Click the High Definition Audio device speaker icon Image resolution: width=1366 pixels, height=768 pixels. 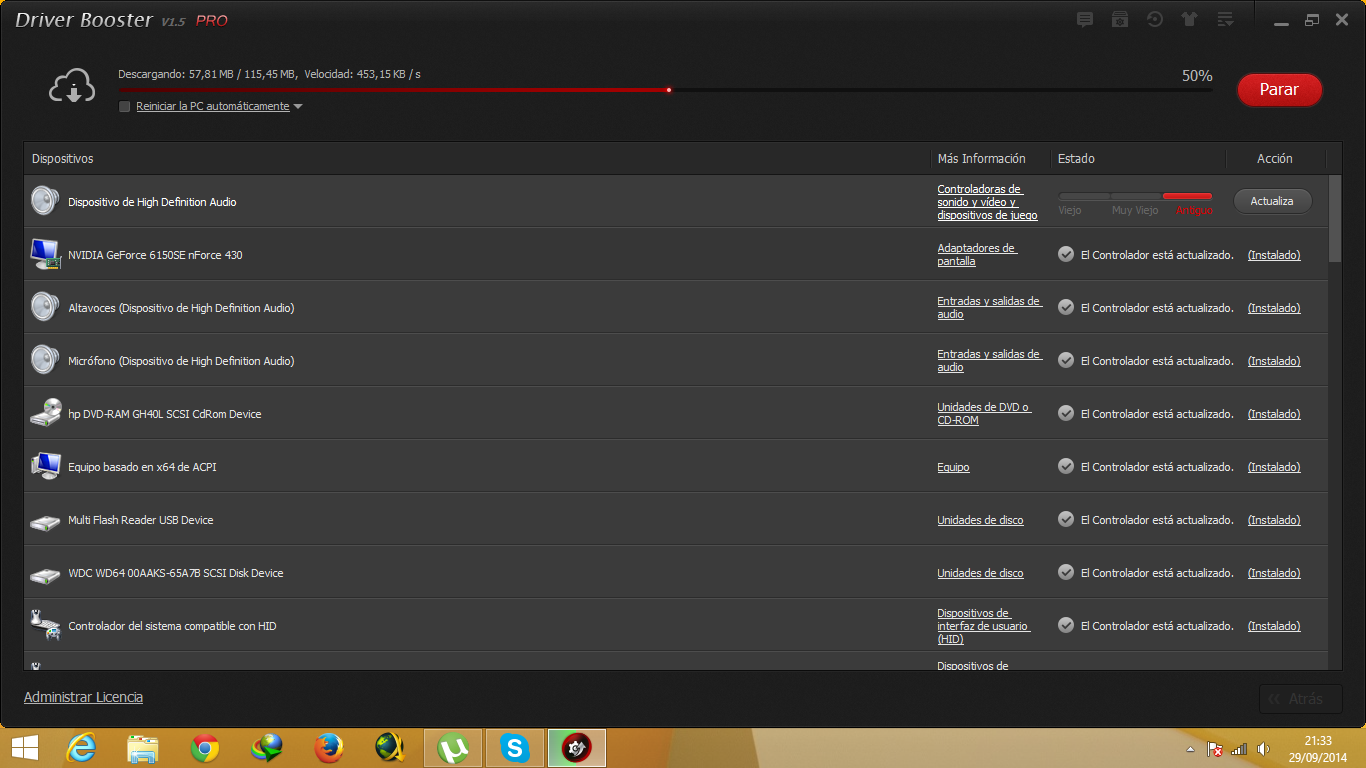45,201
